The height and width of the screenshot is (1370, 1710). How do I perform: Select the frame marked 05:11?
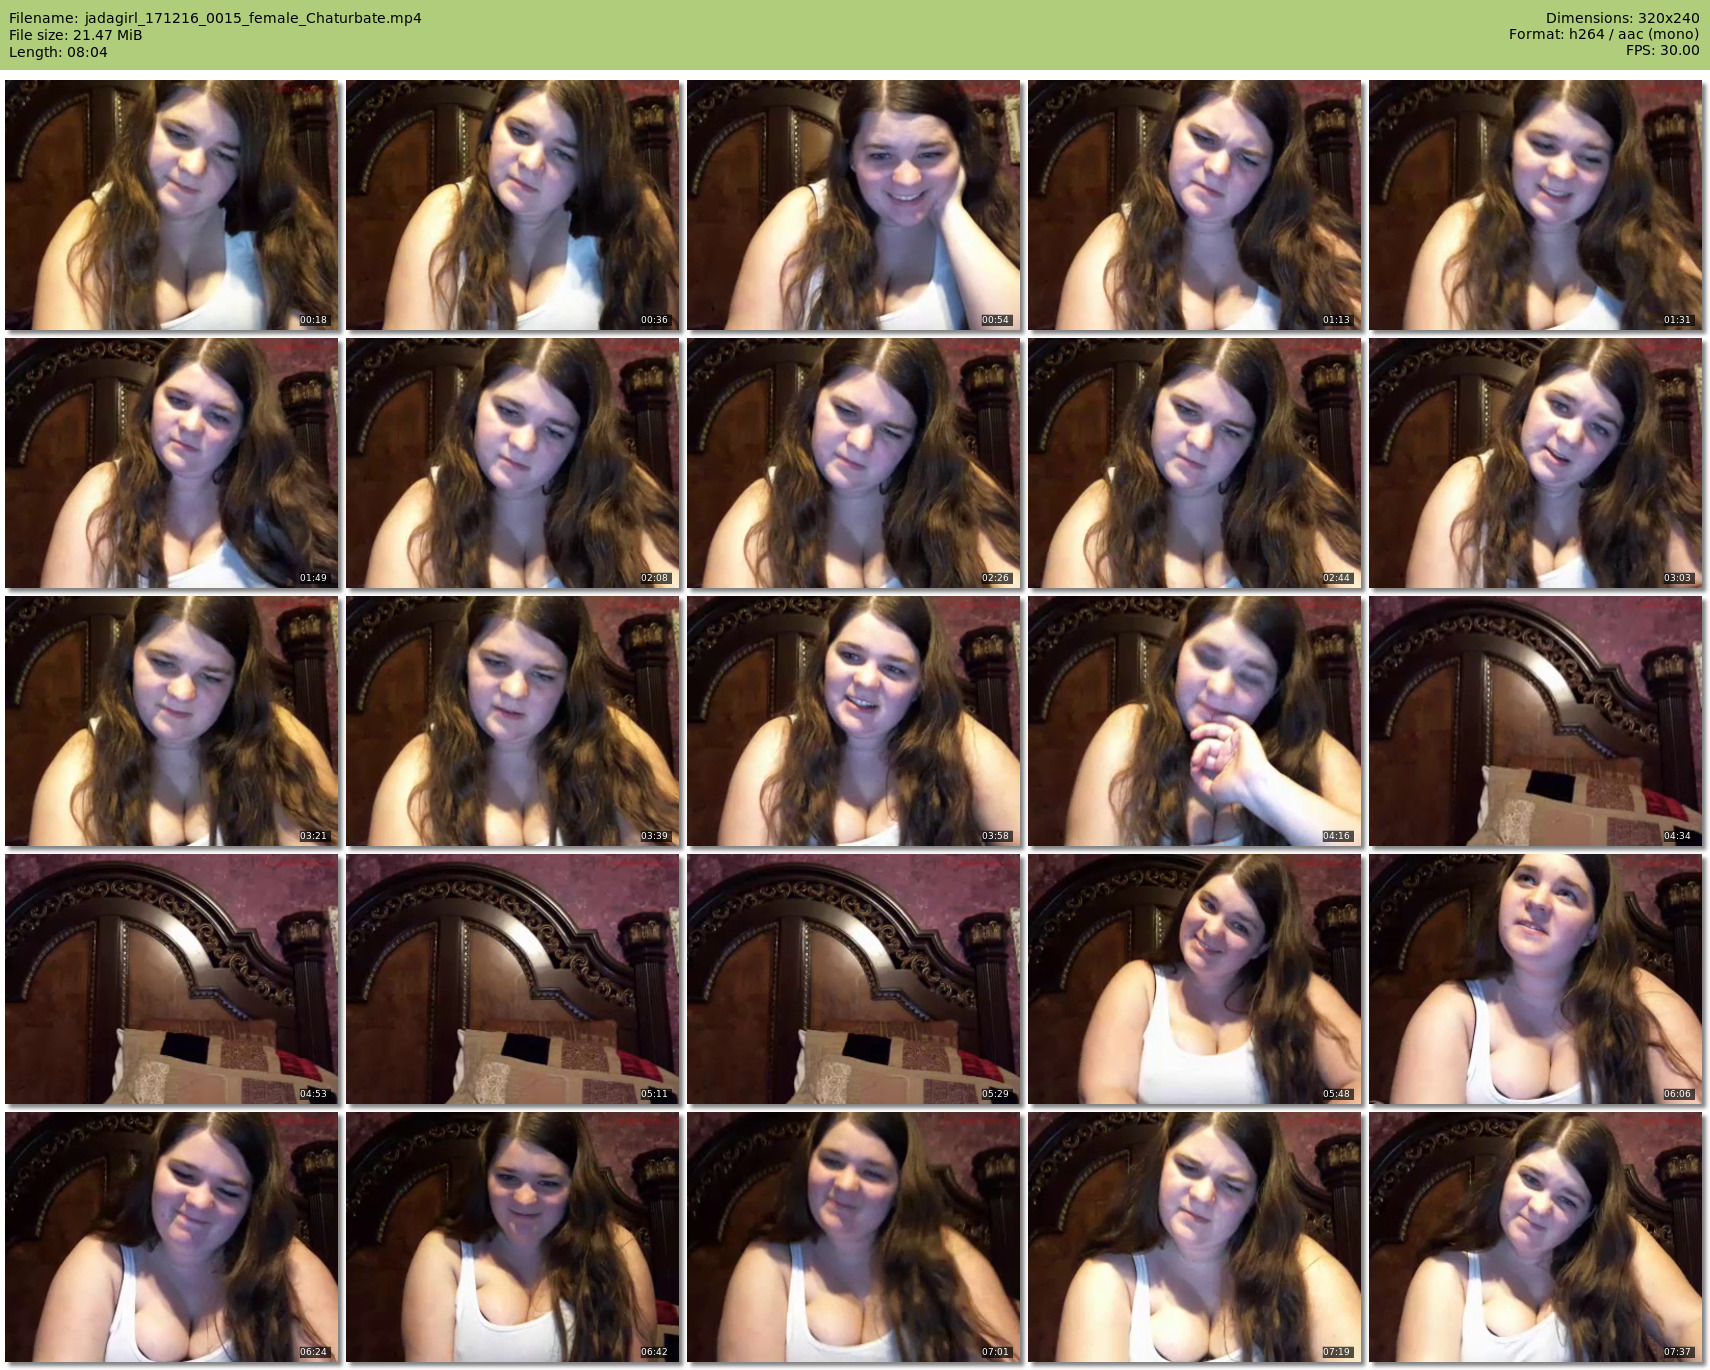[x=513, y=979]
